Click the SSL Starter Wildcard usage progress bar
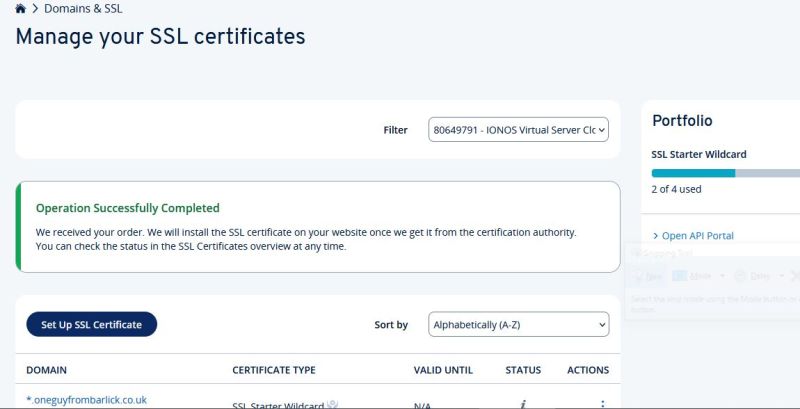This screenshot has width=800, height=409. [x=724, y=173]
